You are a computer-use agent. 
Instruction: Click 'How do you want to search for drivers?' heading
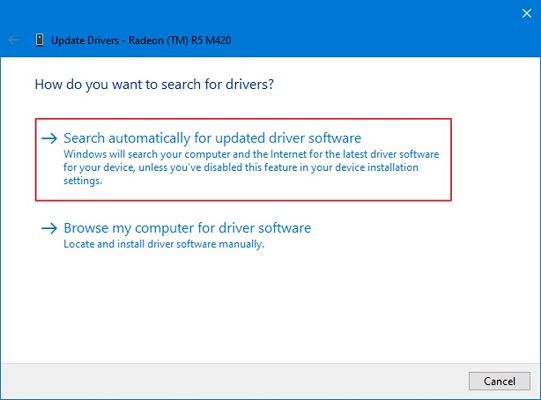[154, 85]
